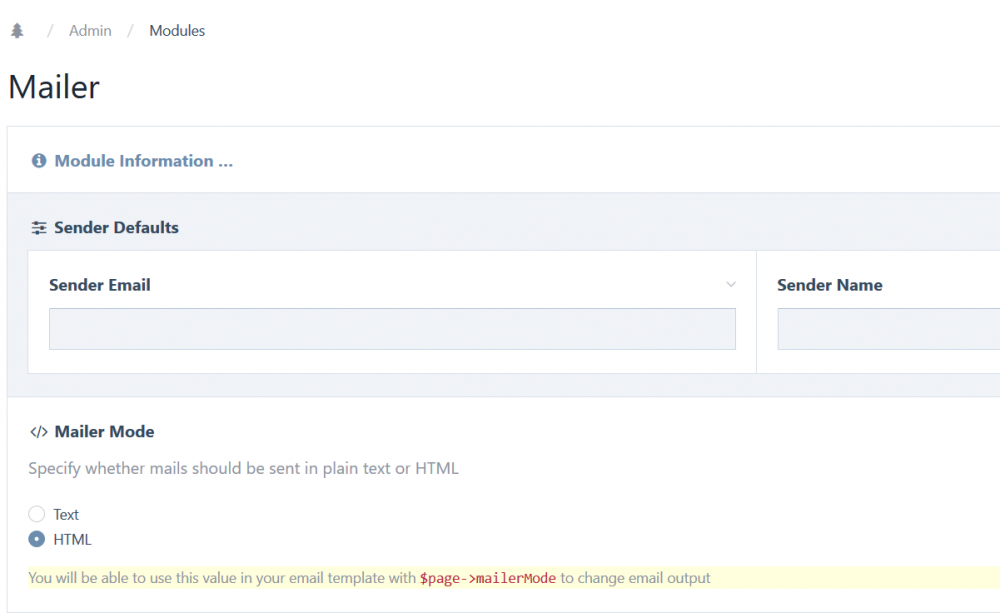Click the sliders icon in Sender Defaults header
Image resolution: width=1000 pixels, height=613 pixels.
[38, 227]
